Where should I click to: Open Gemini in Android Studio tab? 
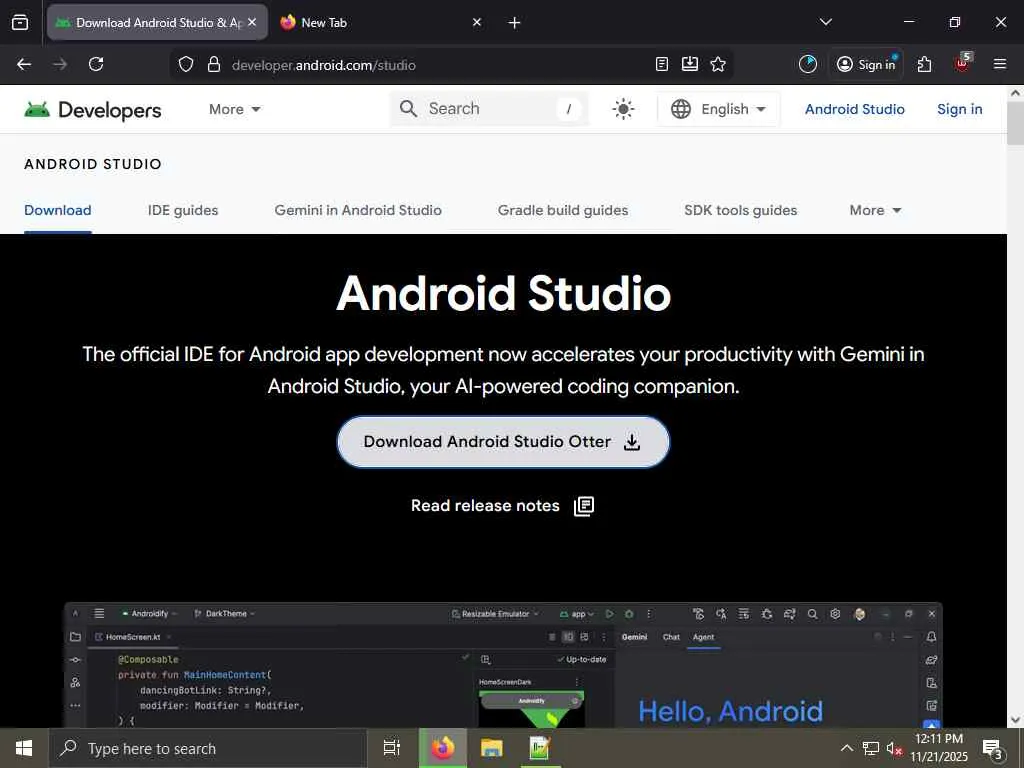point(358,210)
